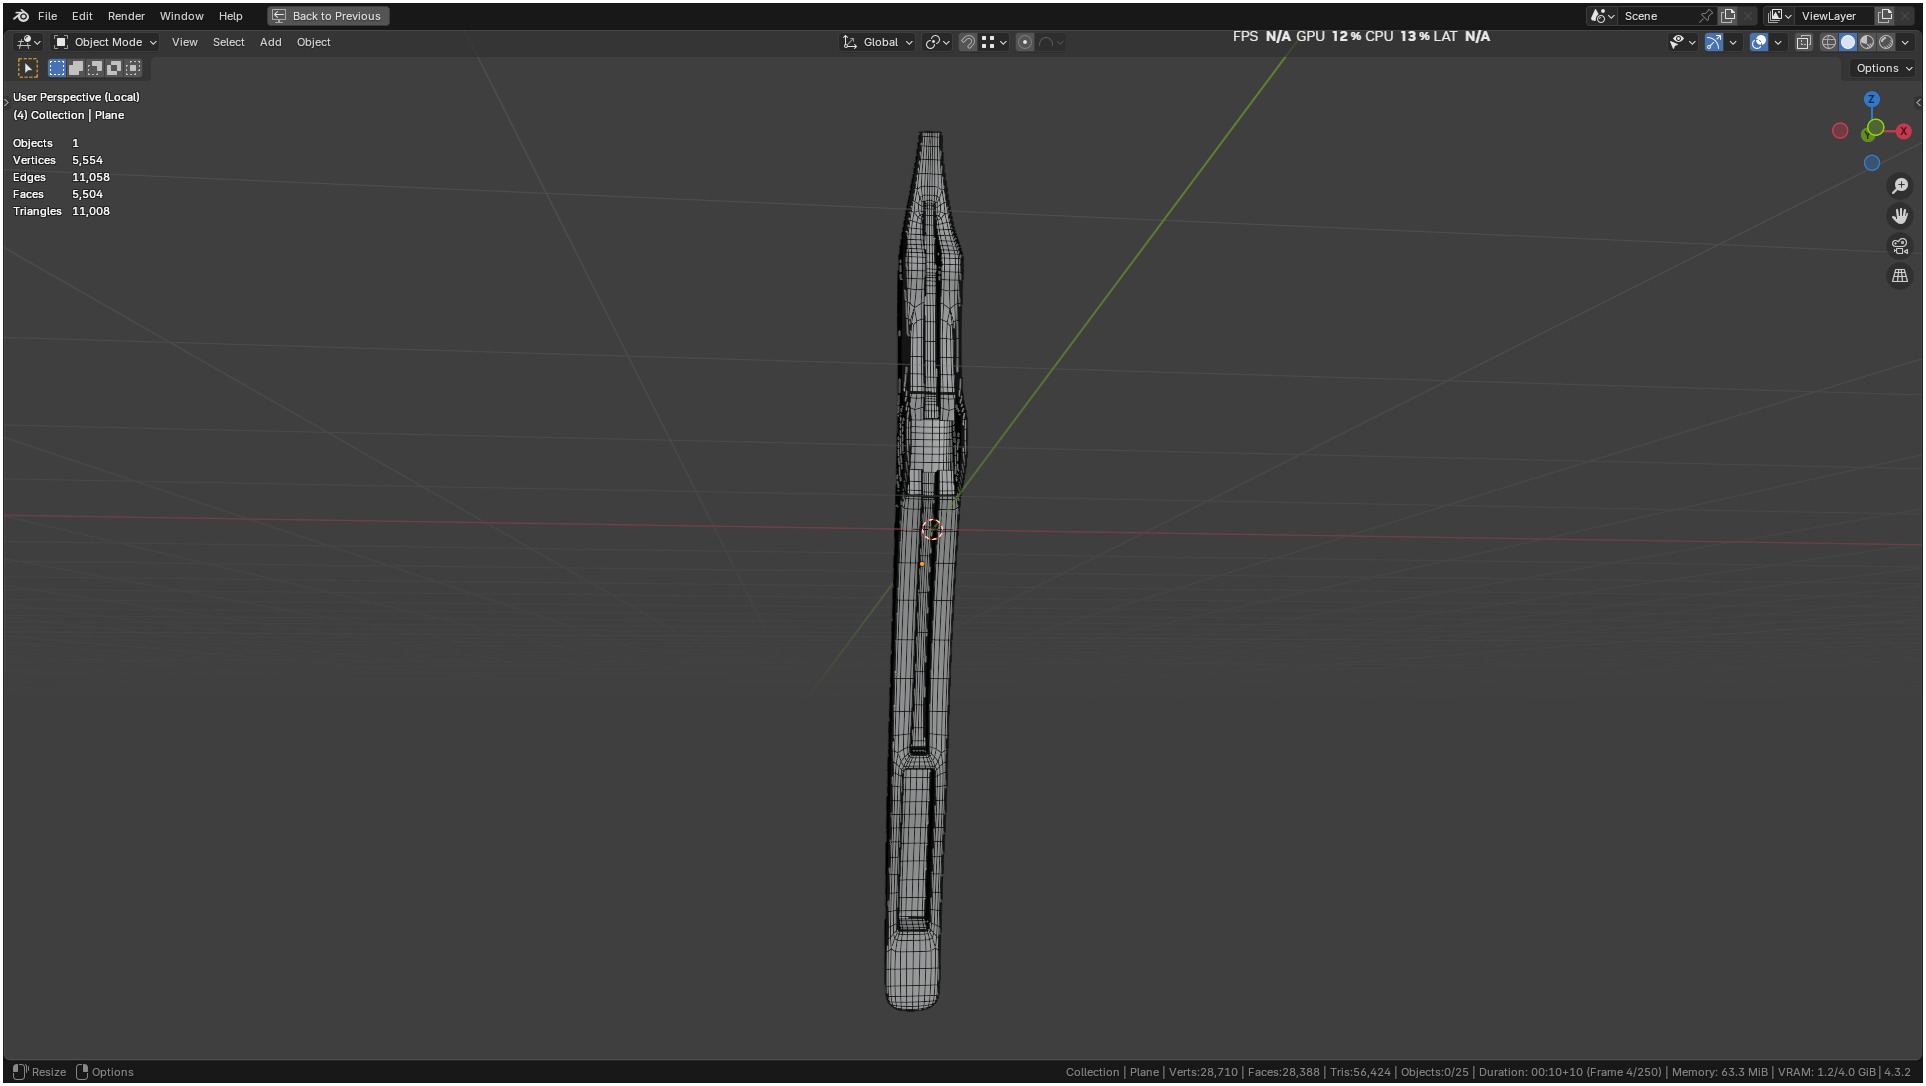Open the snapping options dropdown
This screenshot has height=1086, width=1926.
(994, 42)
